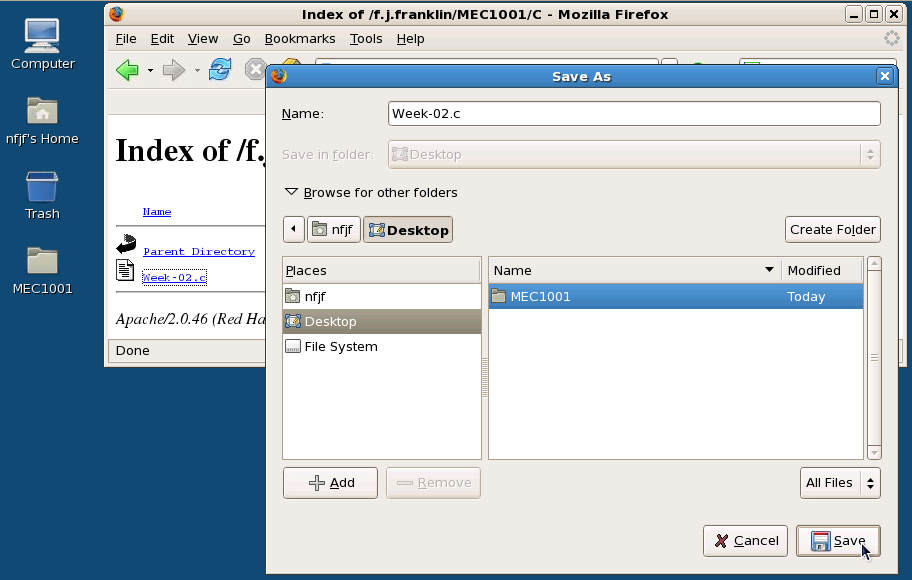Click the Forward arrow in Firefox toolbar

(174, 70)
